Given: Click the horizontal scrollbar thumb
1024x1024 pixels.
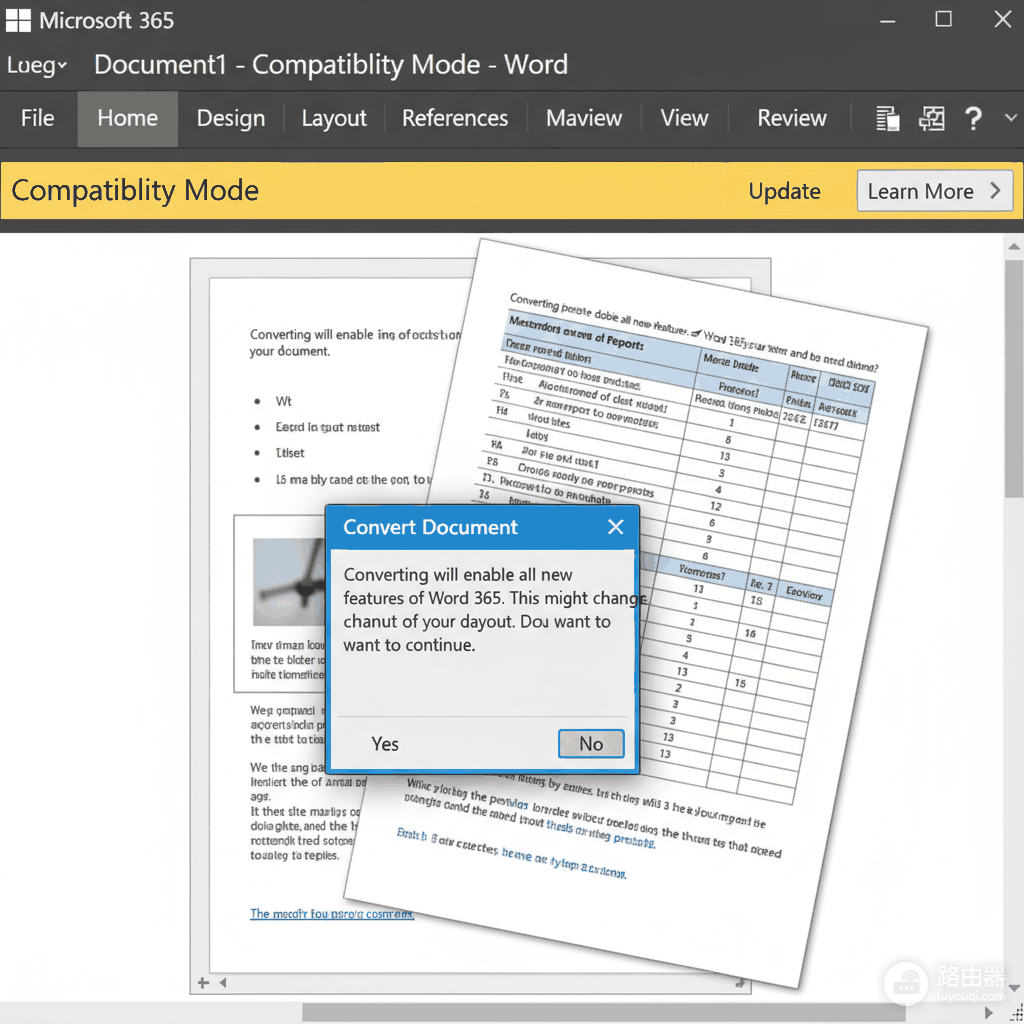Looking at the screenshot, I should point(603,1013).
